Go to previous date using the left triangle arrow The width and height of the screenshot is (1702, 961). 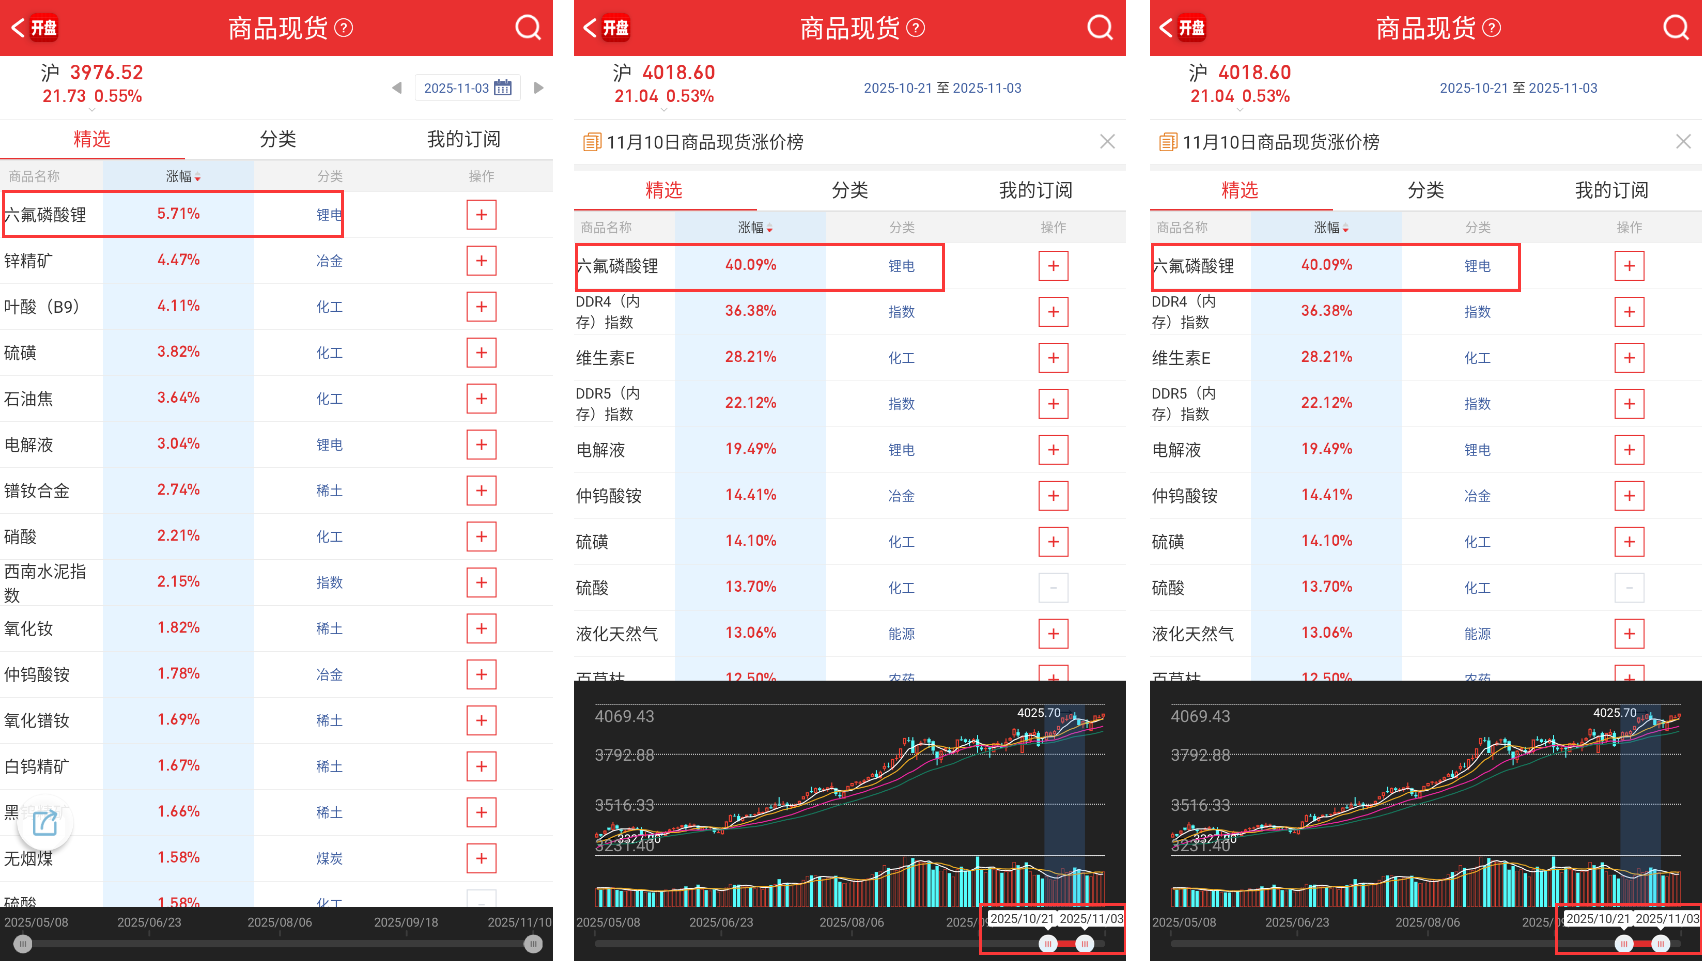coord(397,88)
